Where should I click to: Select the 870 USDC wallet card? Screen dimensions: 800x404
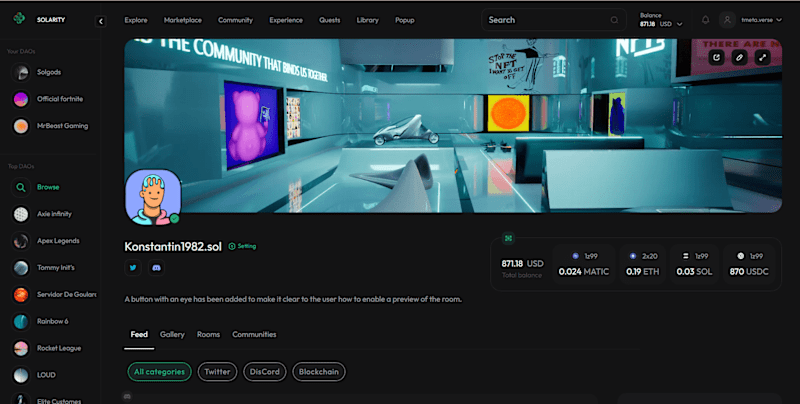tap(749, 264)
